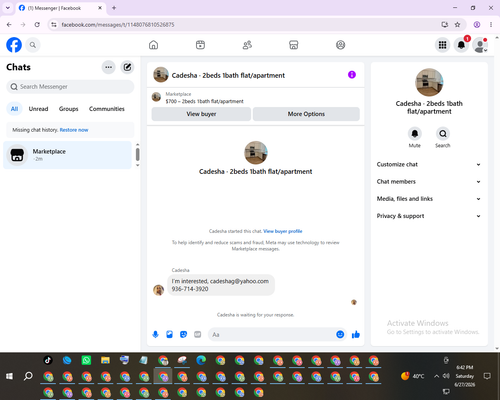Bookmark this page with the star icon
This screenshot has width=500, height=400.
pyautogui.click(x=457, y=25)
